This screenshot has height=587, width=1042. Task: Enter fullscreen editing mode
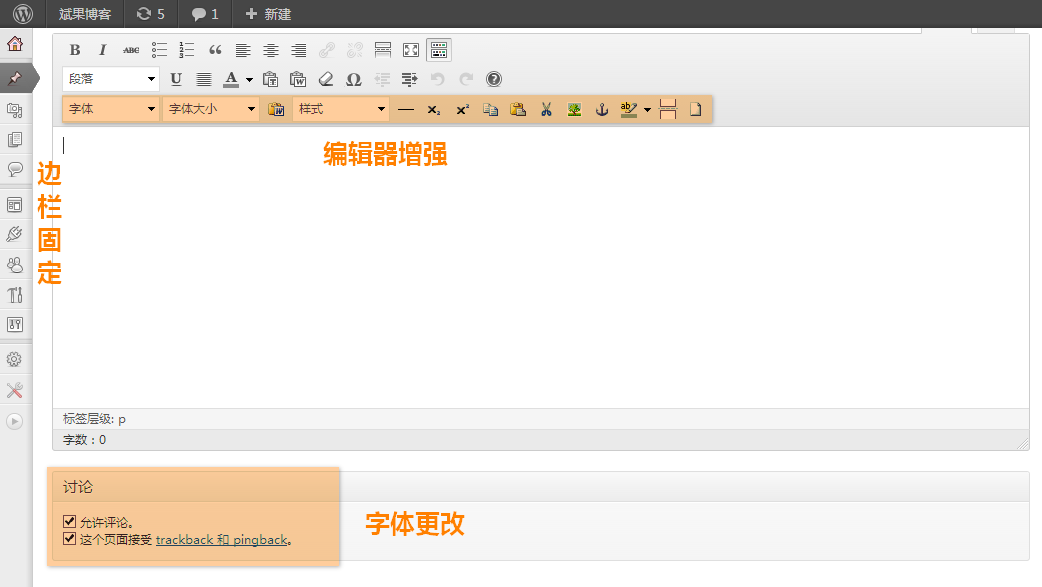411,50
